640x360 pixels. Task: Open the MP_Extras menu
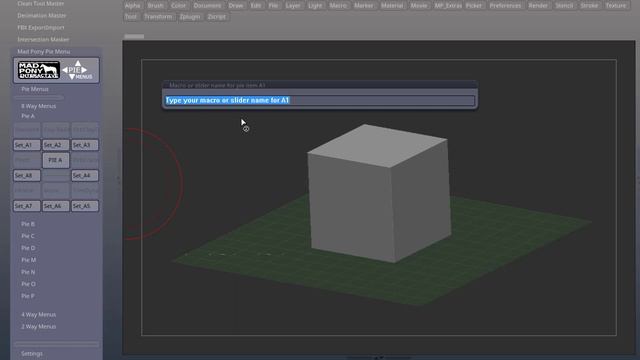448,6
